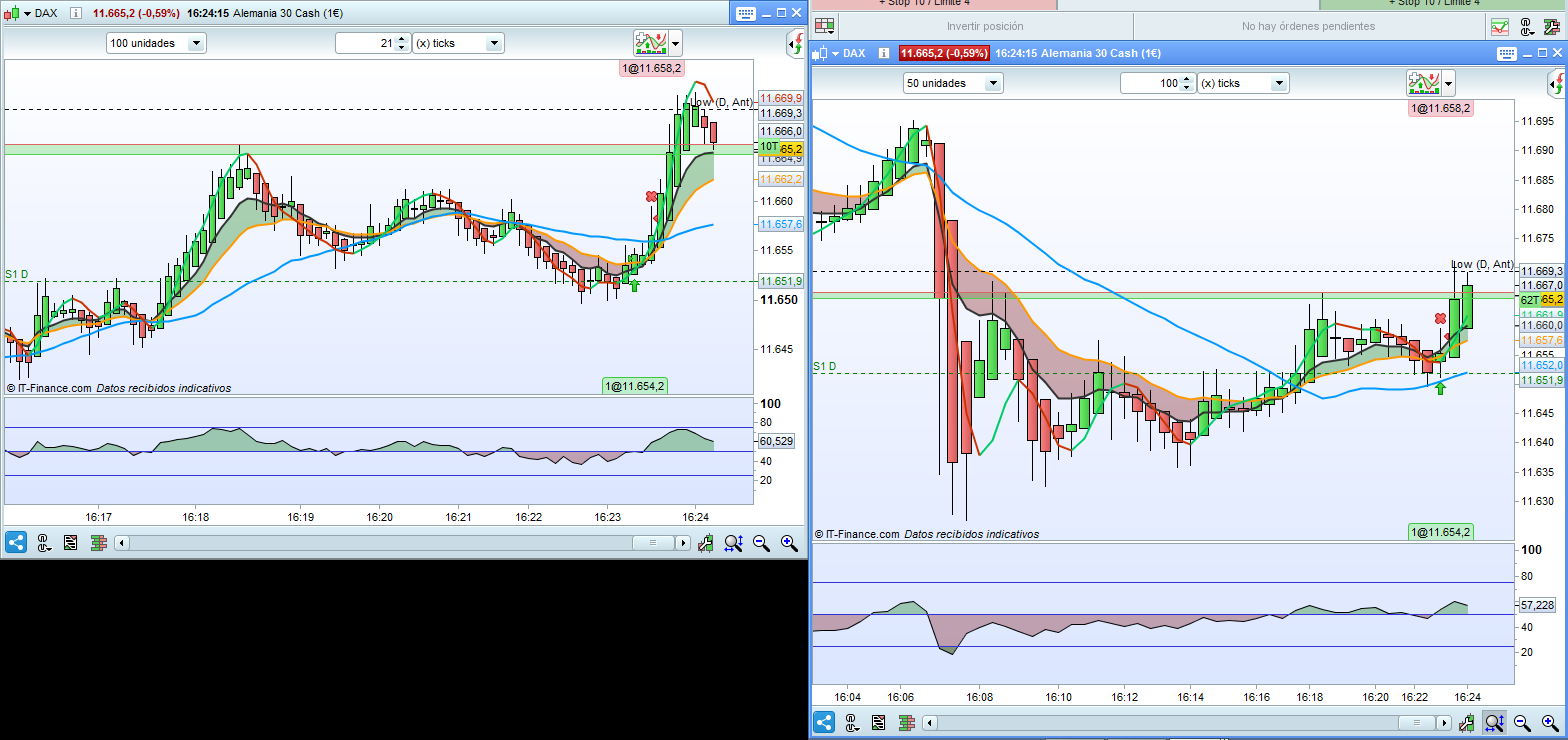The width and height of the screenshot is (1568, 740).
Task: Open the link icon in the order panel
Action: click(x=1527, y=27)
